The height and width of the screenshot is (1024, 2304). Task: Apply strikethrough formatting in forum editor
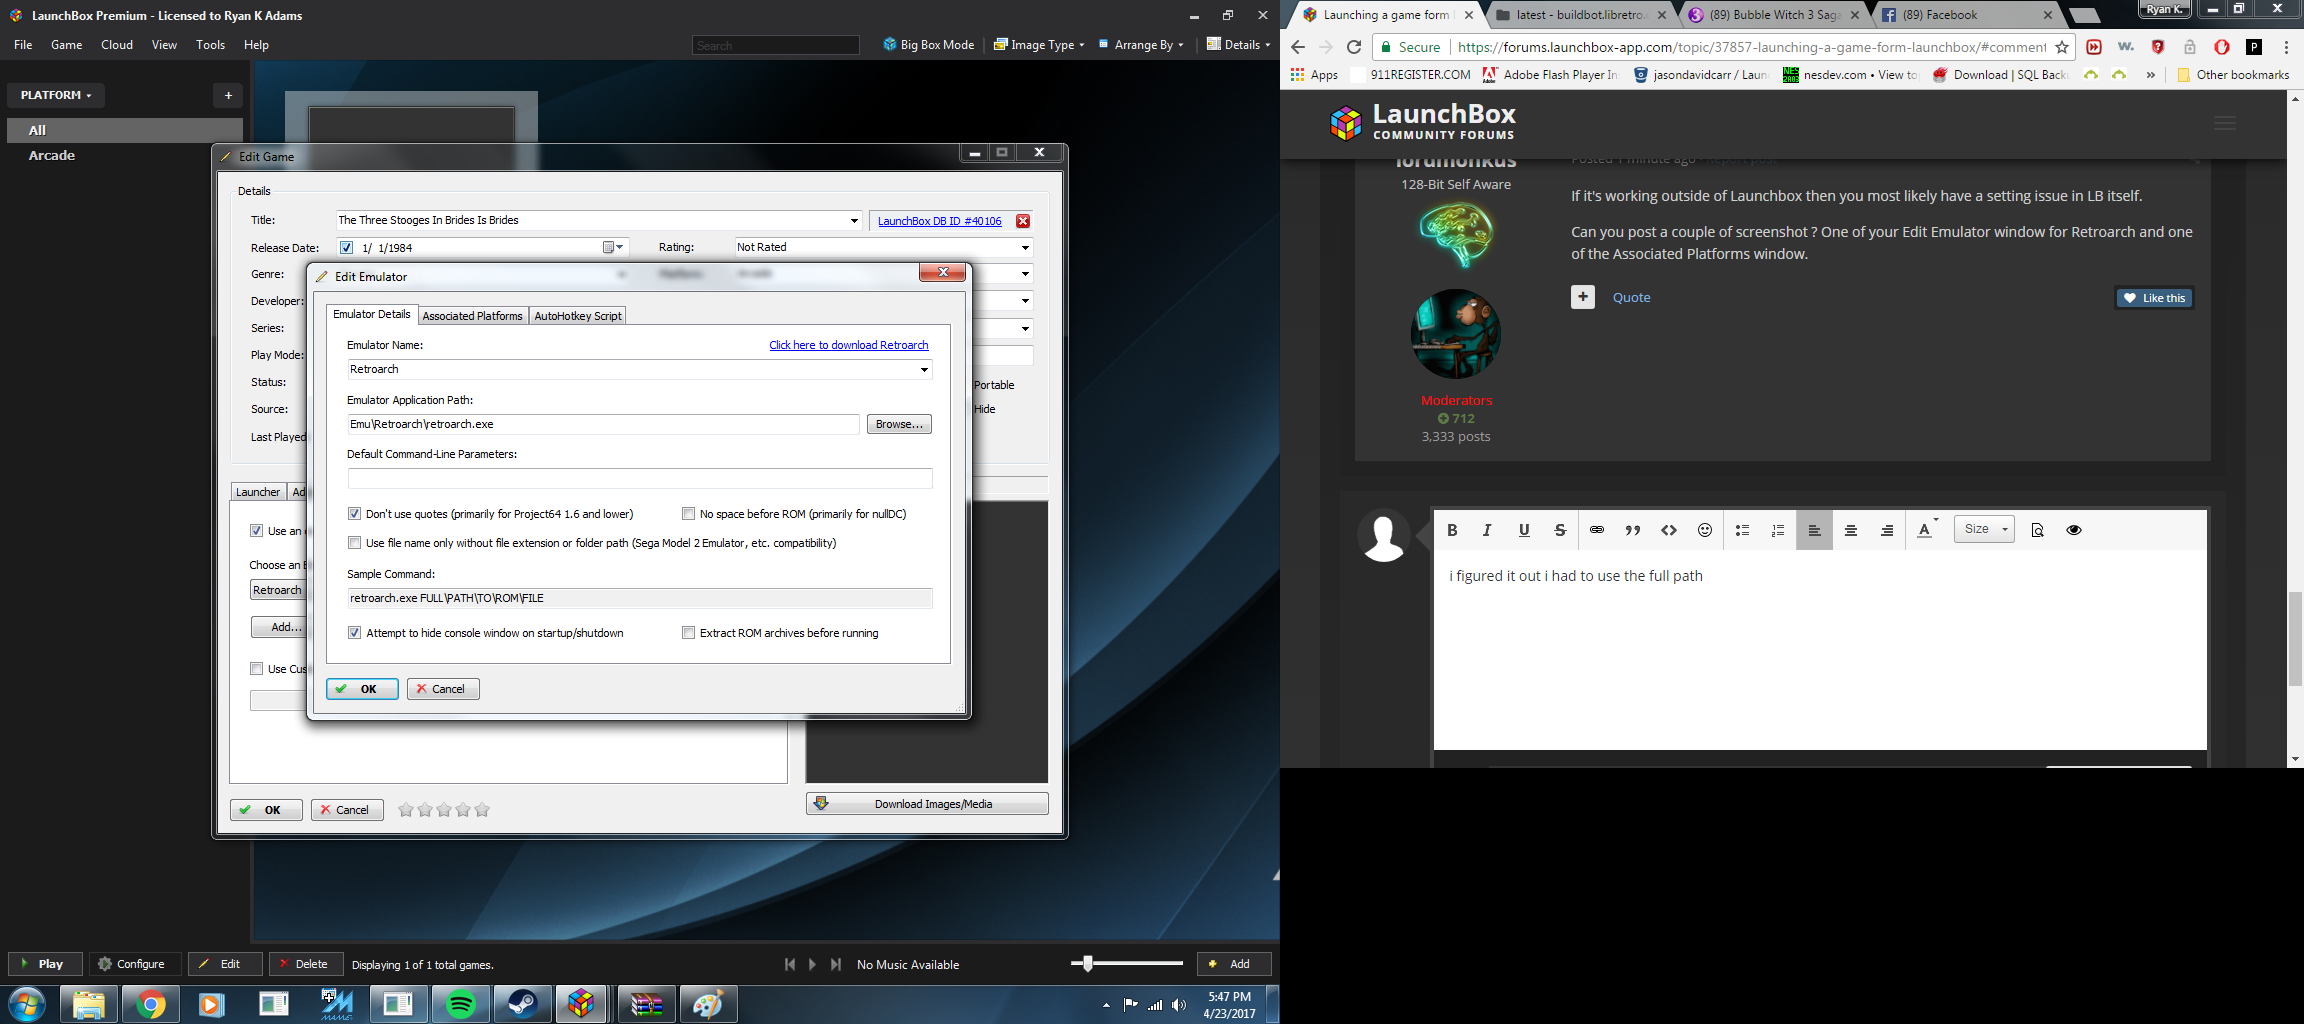pos(1560,530)
